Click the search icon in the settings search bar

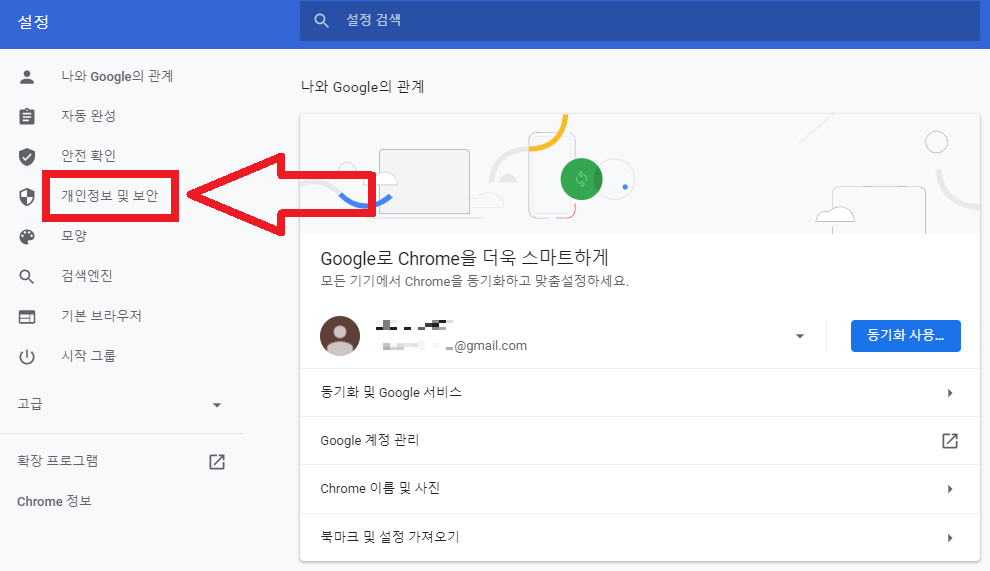(x=321, y=20)
